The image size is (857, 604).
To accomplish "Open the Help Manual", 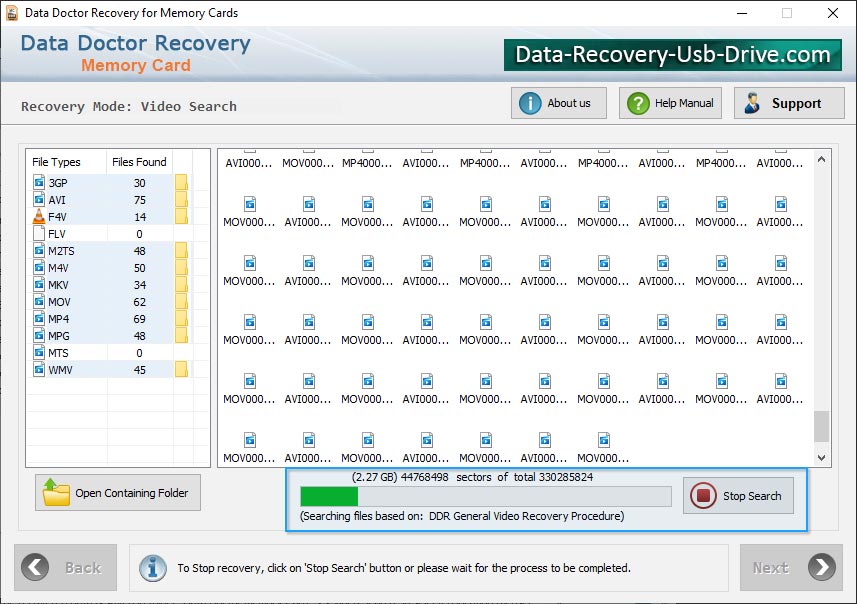I will click(x=670, y=103).
